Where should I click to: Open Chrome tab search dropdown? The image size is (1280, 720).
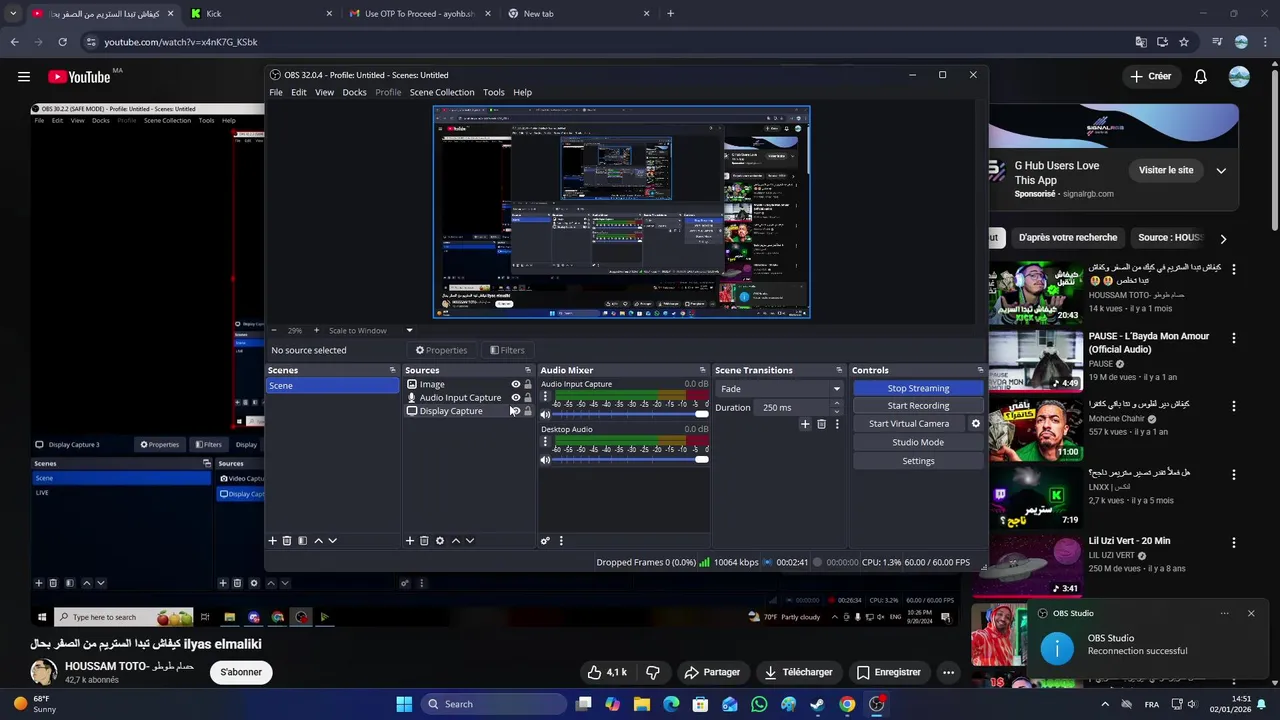tap(13, 14)
